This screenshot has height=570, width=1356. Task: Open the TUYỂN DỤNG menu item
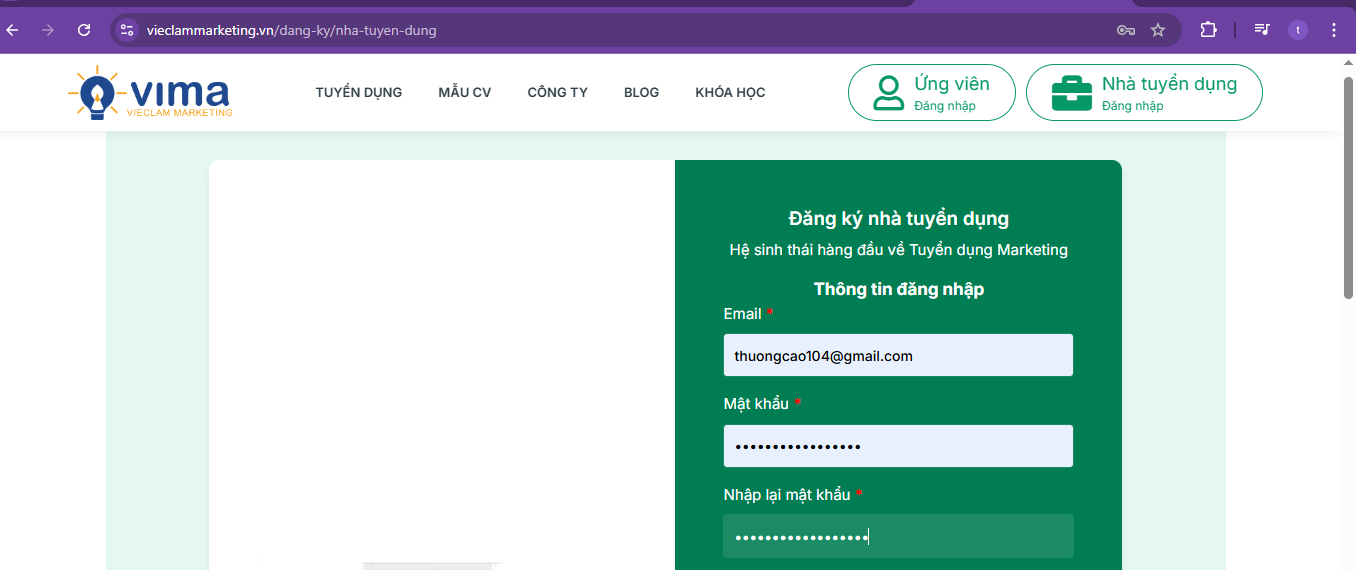click(358, 93)
